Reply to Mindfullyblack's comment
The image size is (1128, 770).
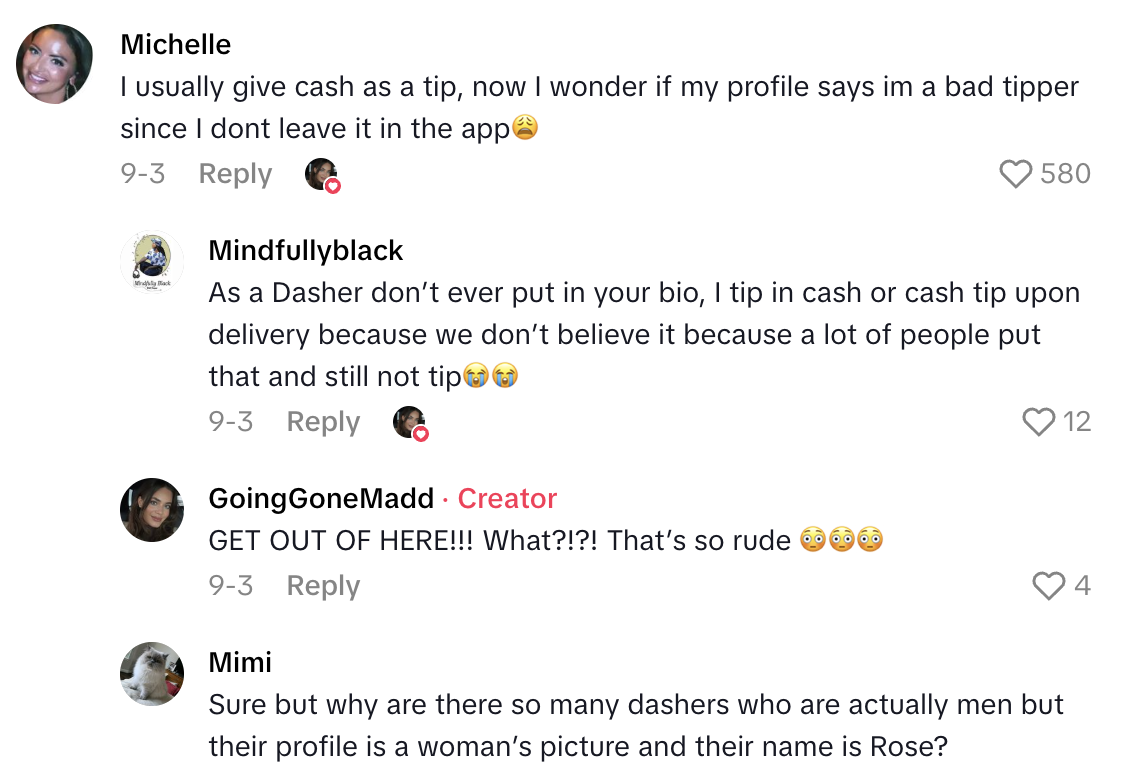323,422
